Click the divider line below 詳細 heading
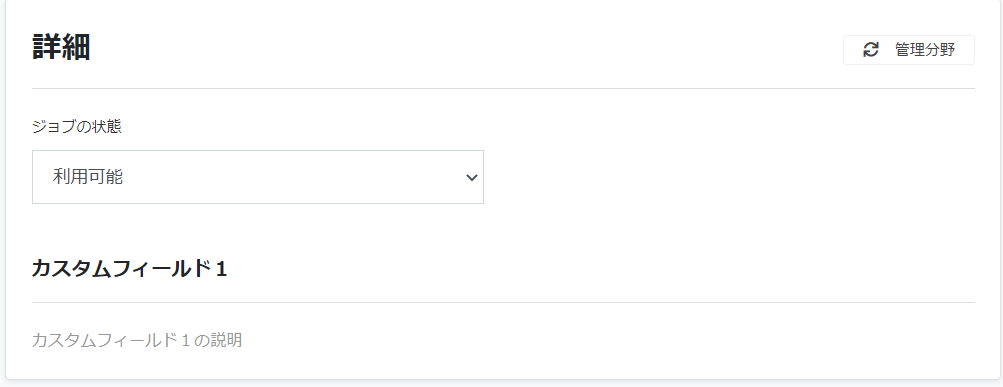 [x=503, y=88]
